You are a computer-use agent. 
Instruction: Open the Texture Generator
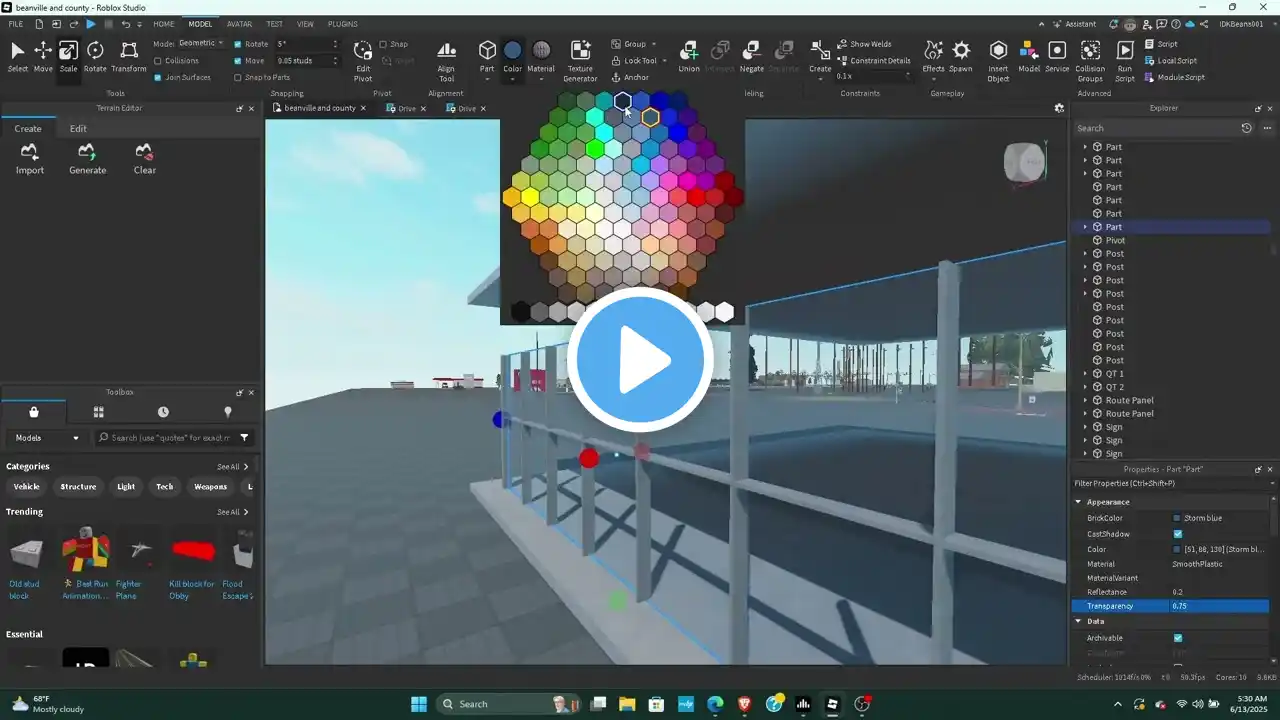pyautogui.click(x=580, y=61)
